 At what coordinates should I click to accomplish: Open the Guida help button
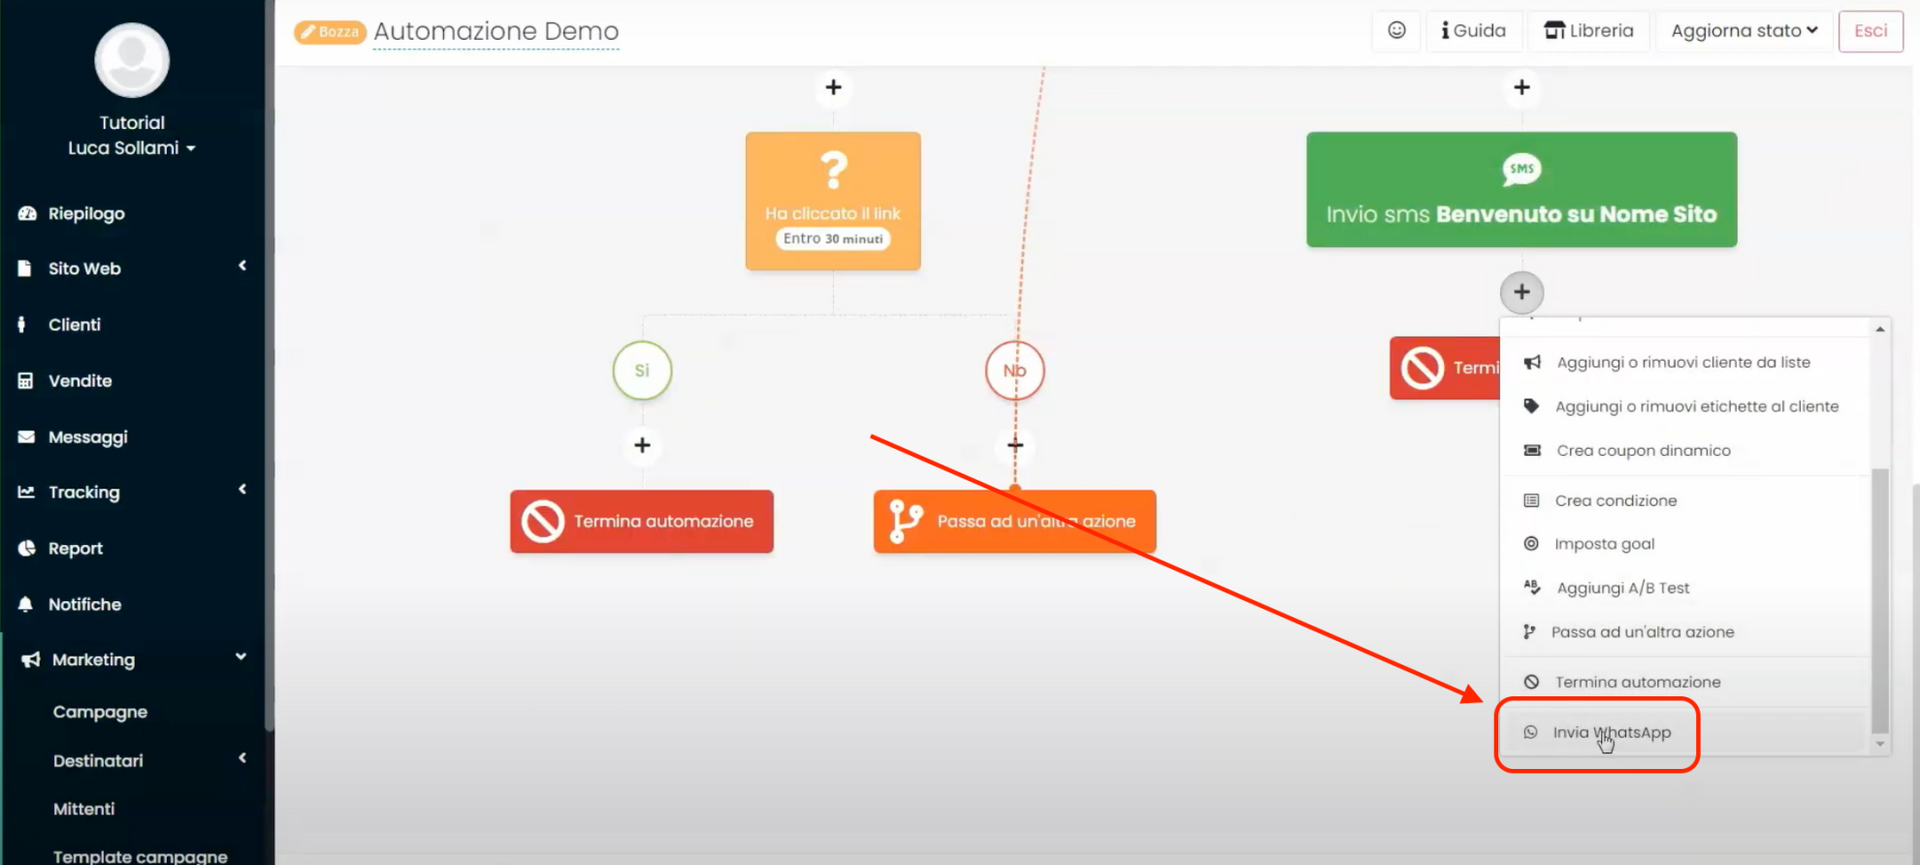click(1473, 31)
